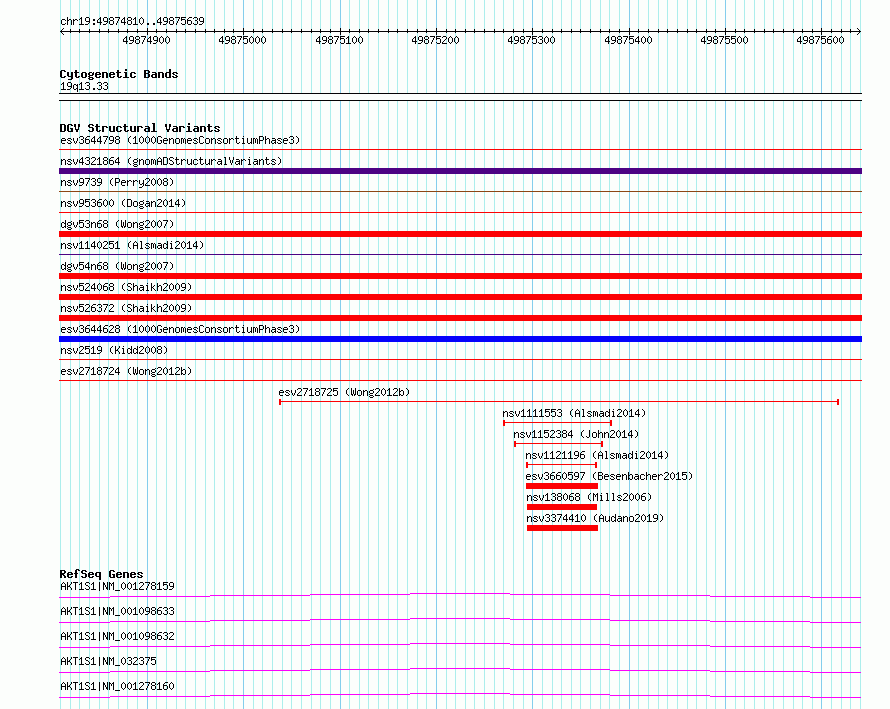Click the red bar under nsv138068
This screenshot has width=890, height=709.
click(562, 507)
